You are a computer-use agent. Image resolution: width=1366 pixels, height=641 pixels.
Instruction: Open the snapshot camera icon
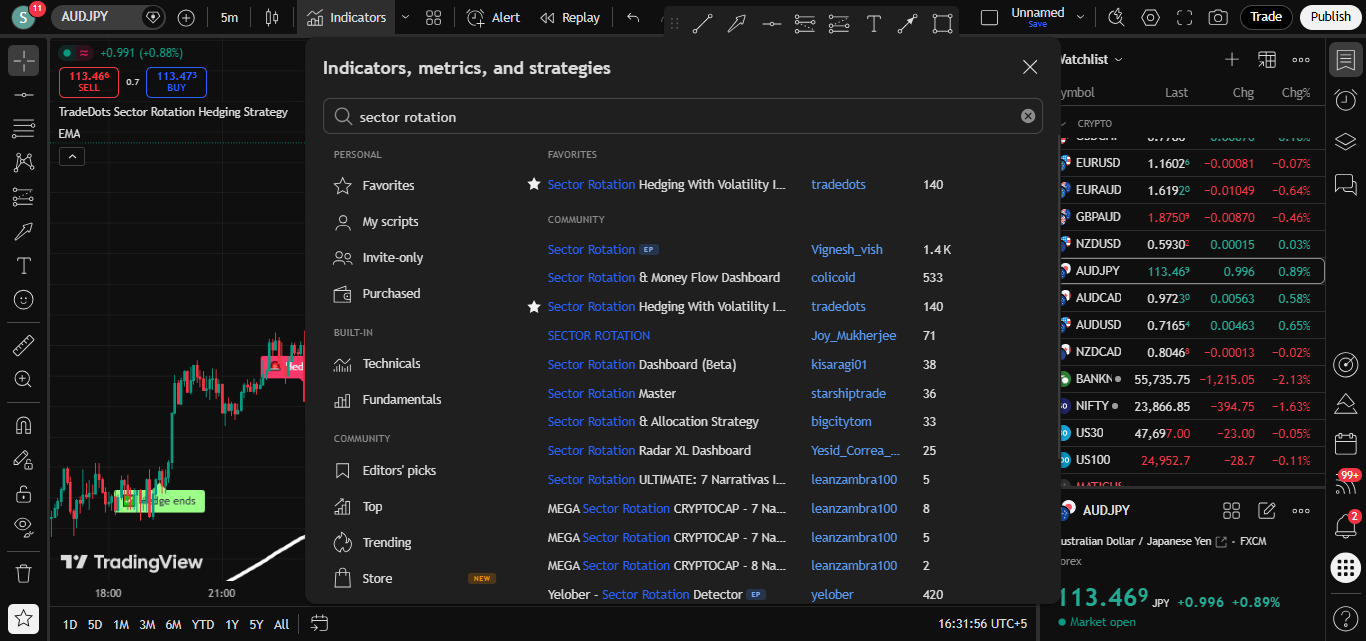[1217, 17]
